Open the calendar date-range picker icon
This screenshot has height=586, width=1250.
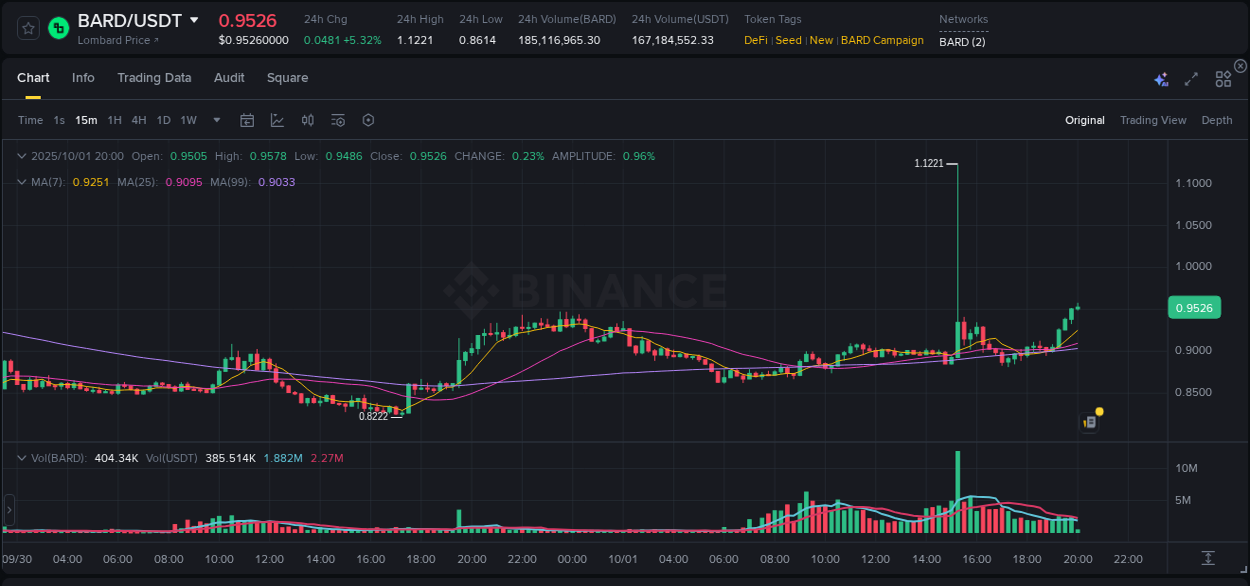pos(247,120)
